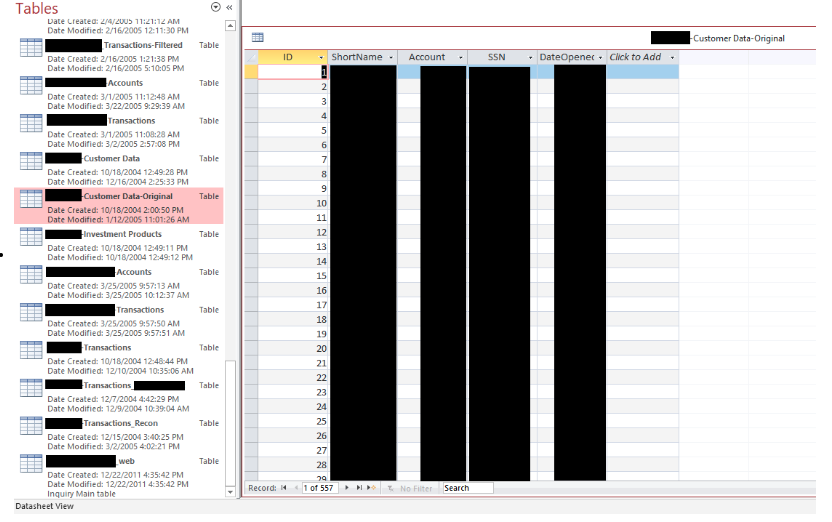Go to the next record

pos(347,488)
